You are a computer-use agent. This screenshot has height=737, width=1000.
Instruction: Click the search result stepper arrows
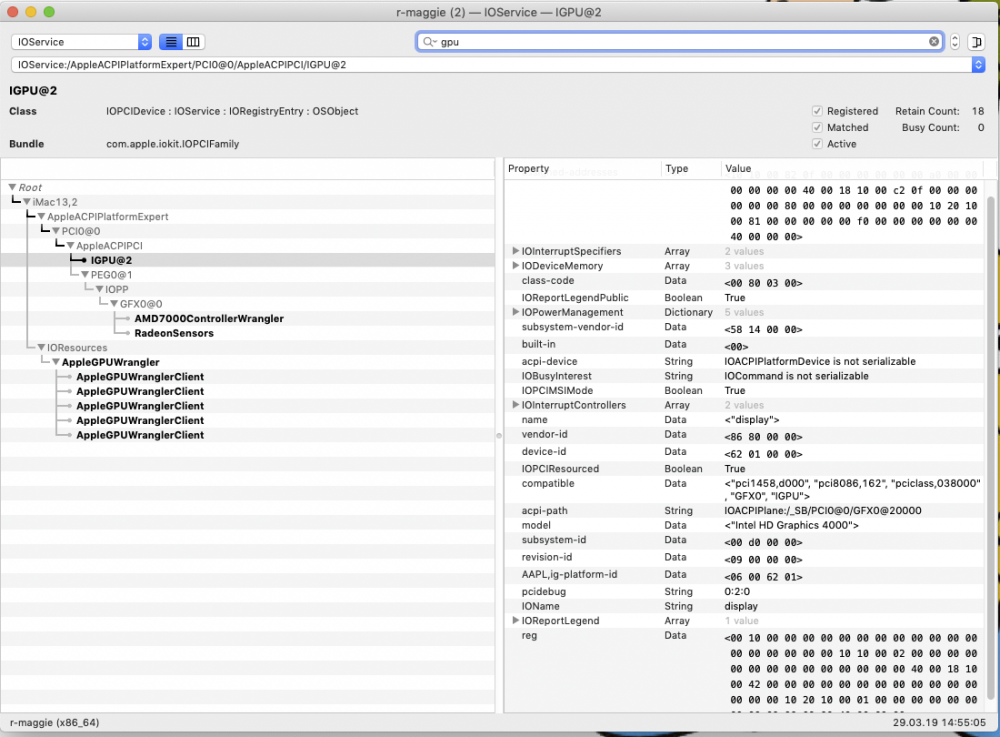[955, 42]
